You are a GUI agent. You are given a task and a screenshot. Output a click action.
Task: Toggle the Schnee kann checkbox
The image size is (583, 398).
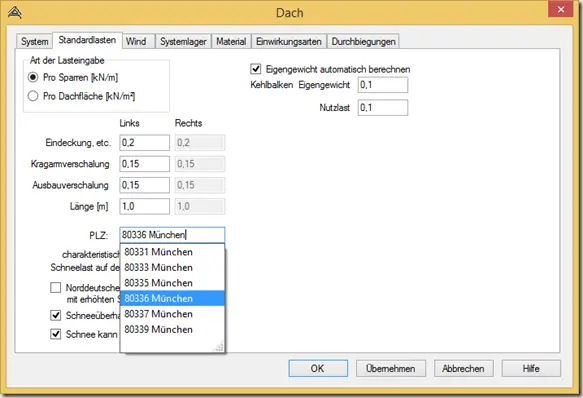(x=56, y=334)
